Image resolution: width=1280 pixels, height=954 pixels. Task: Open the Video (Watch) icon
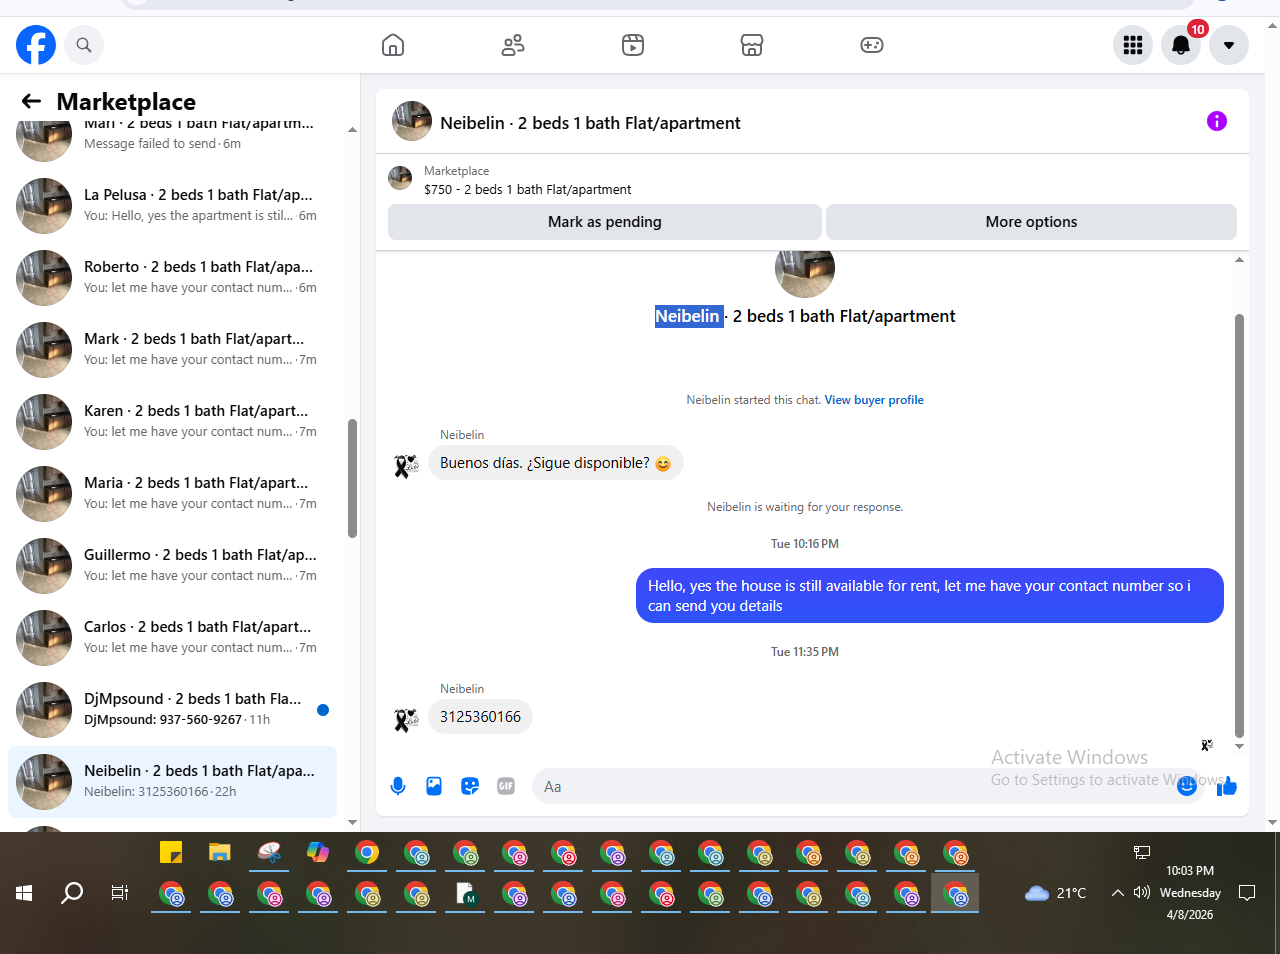(x=633, y=45)
